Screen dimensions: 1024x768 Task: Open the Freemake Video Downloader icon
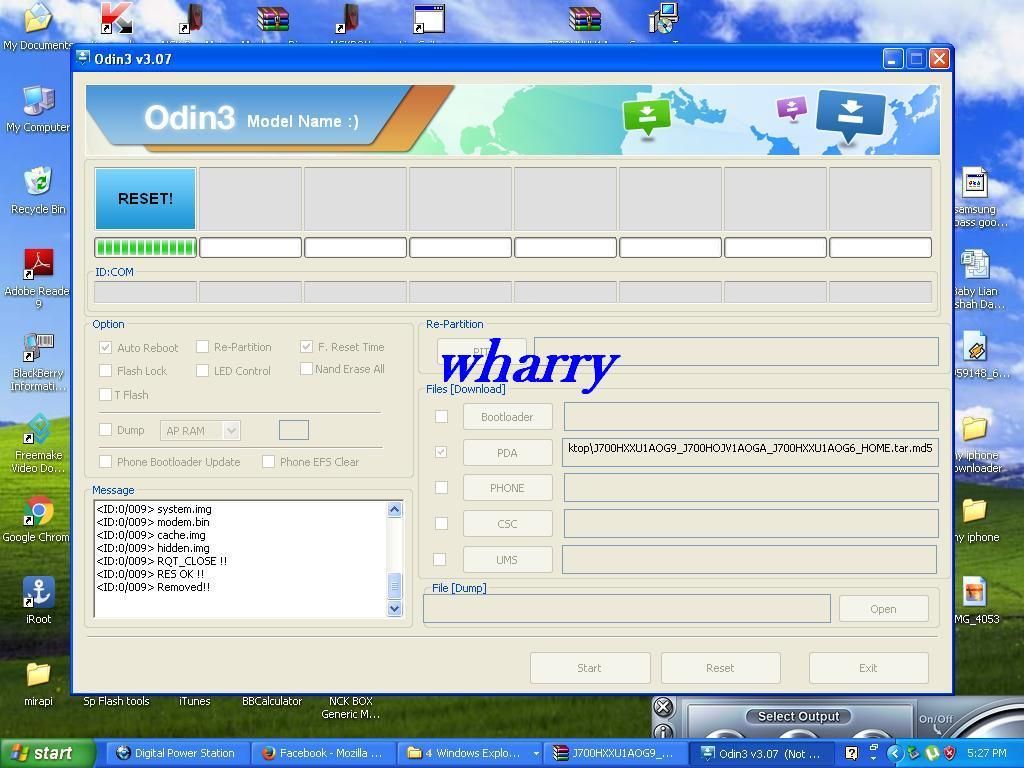click(x=38, y=431)
